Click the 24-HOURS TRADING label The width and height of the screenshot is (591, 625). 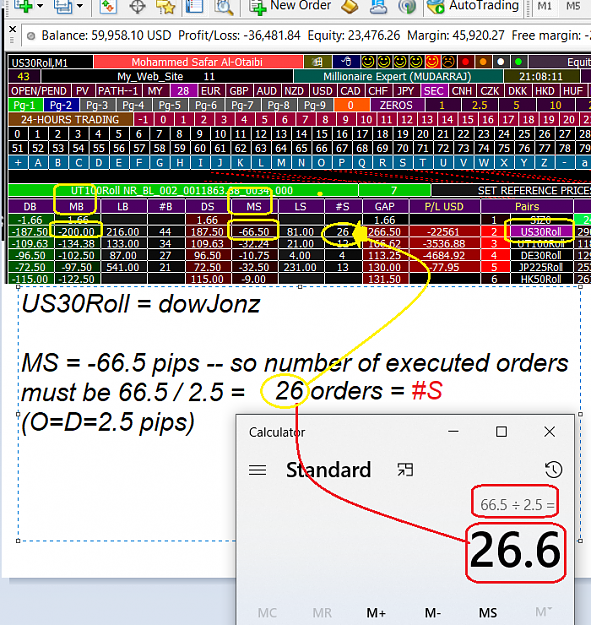click(x=70, y=119)
